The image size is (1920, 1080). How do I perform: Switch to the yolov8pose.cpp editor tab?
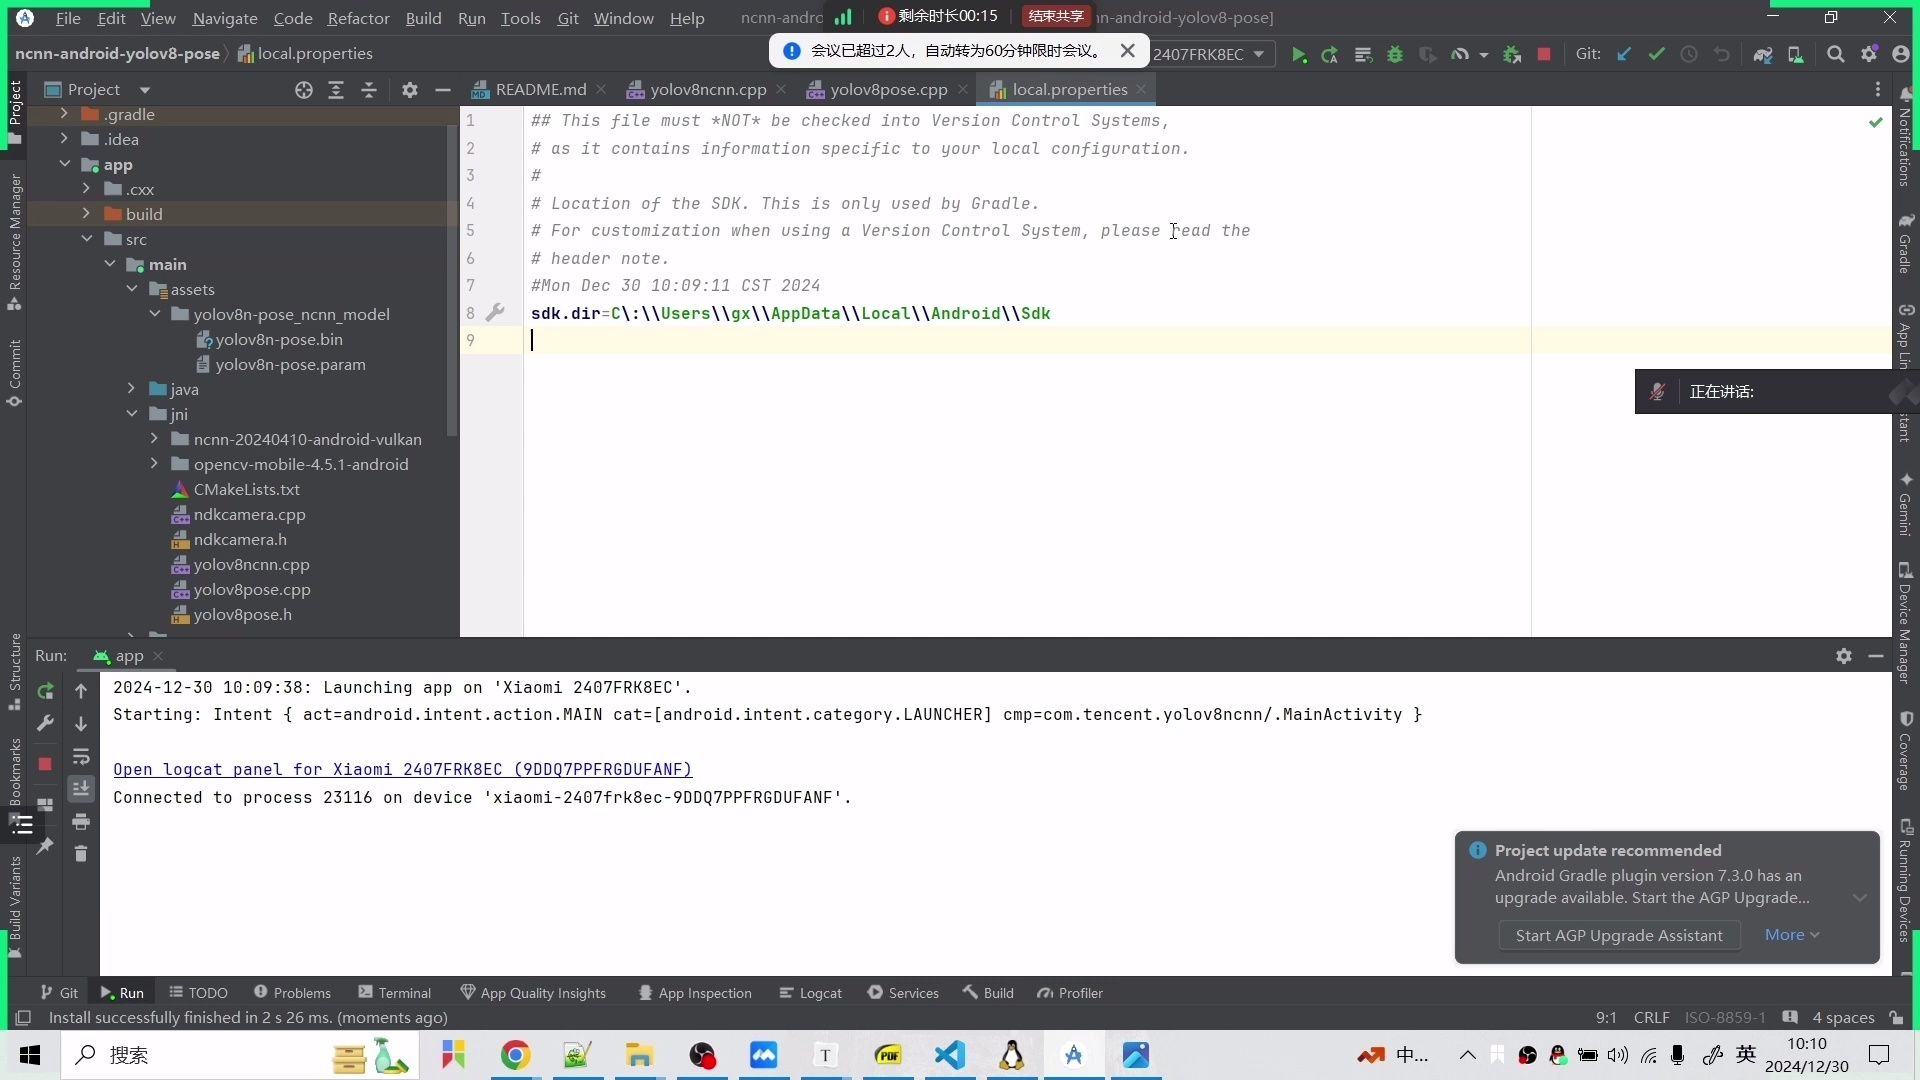pos(888,90)
